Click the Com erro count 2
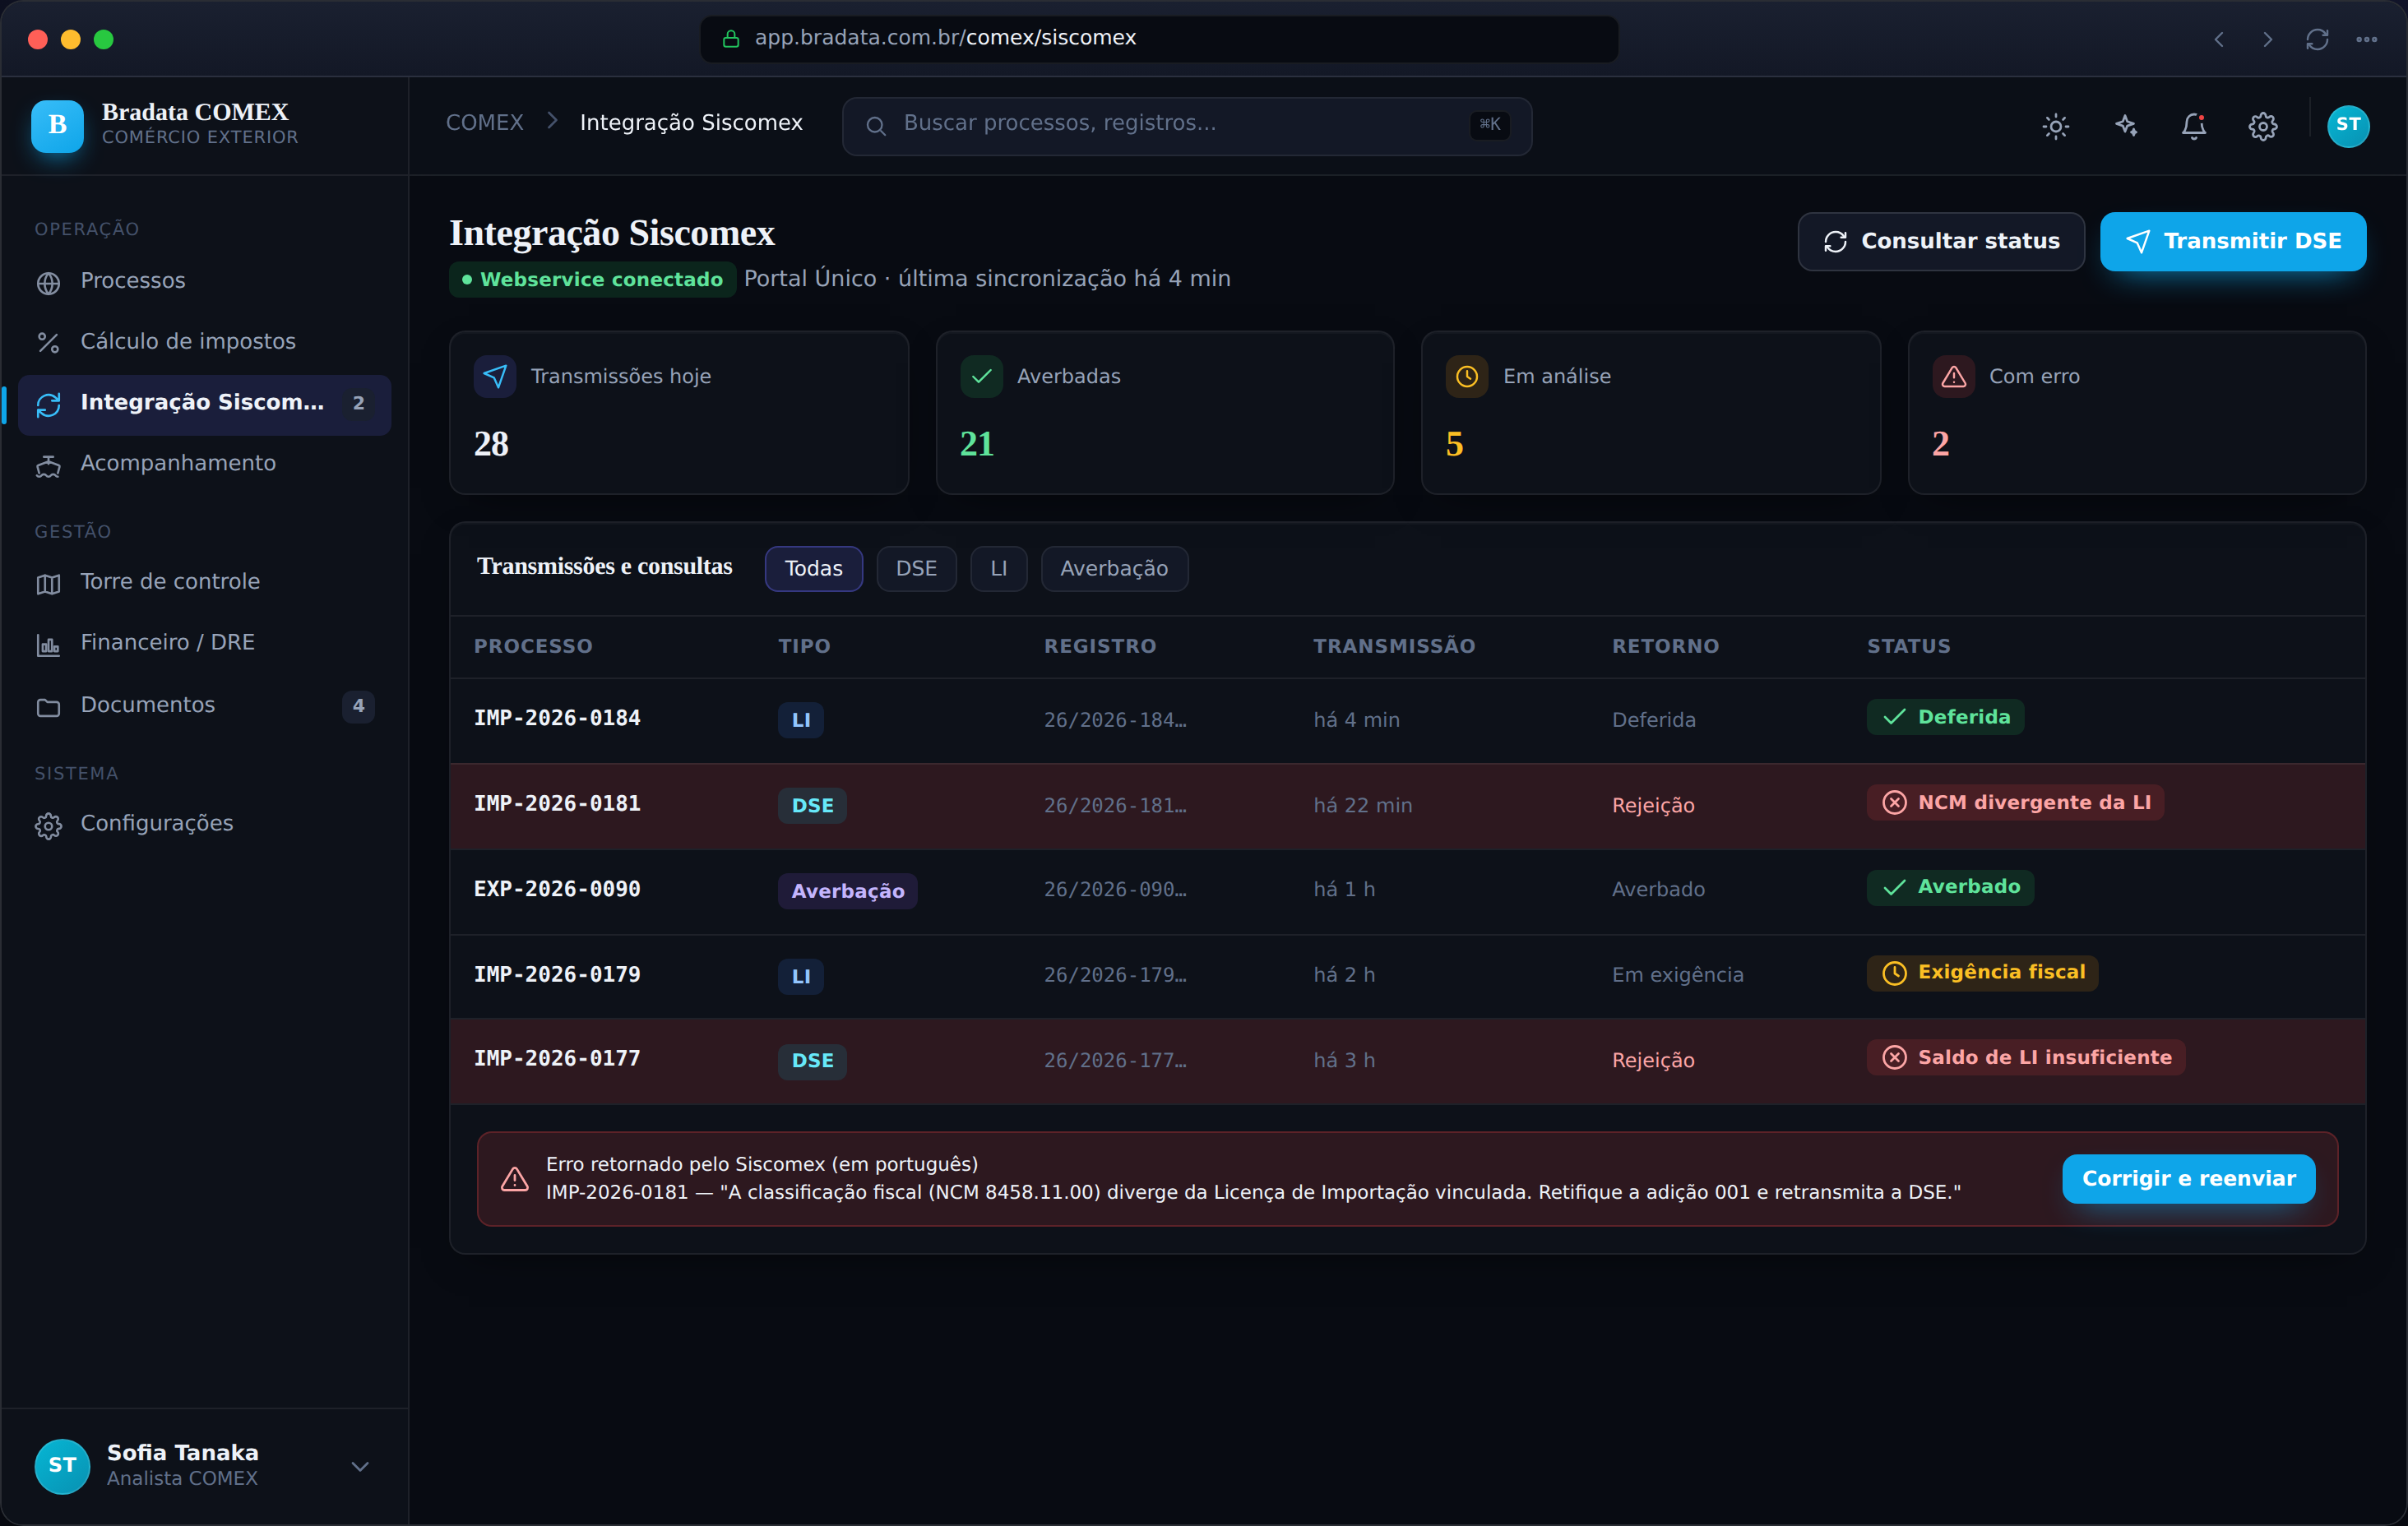2408x1526 pixels. pyautogui.click(x=1940, y=445)
